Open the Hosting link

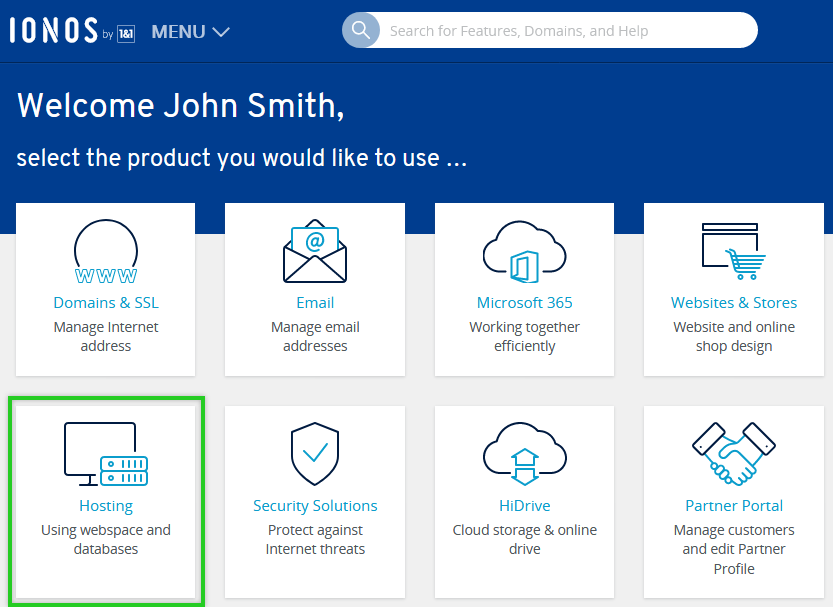point(106,506)
